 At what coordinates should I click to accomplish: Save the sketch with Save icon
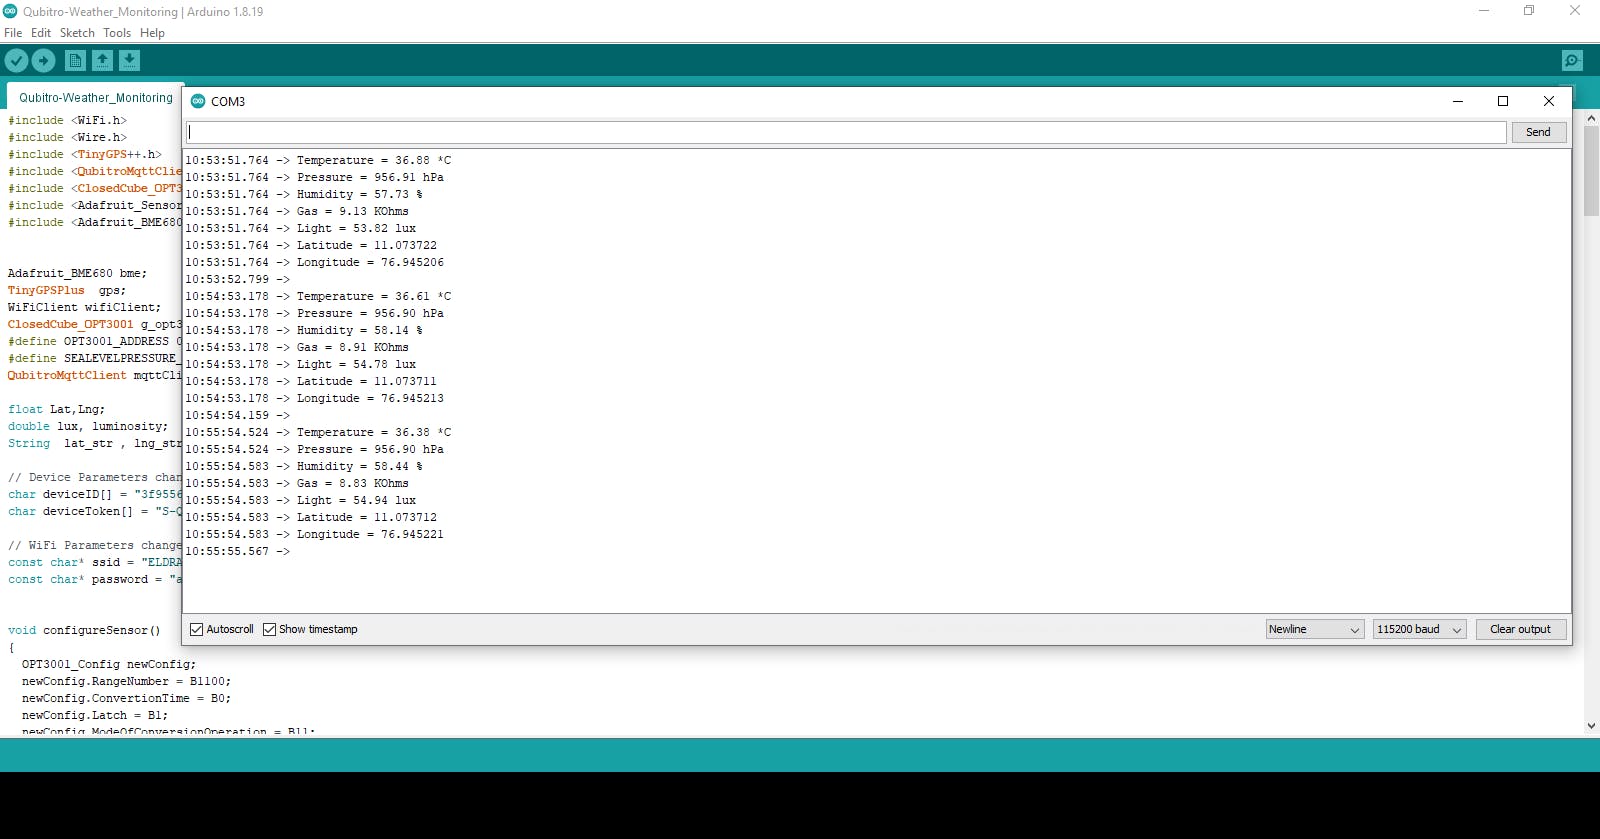coord(129,61)
